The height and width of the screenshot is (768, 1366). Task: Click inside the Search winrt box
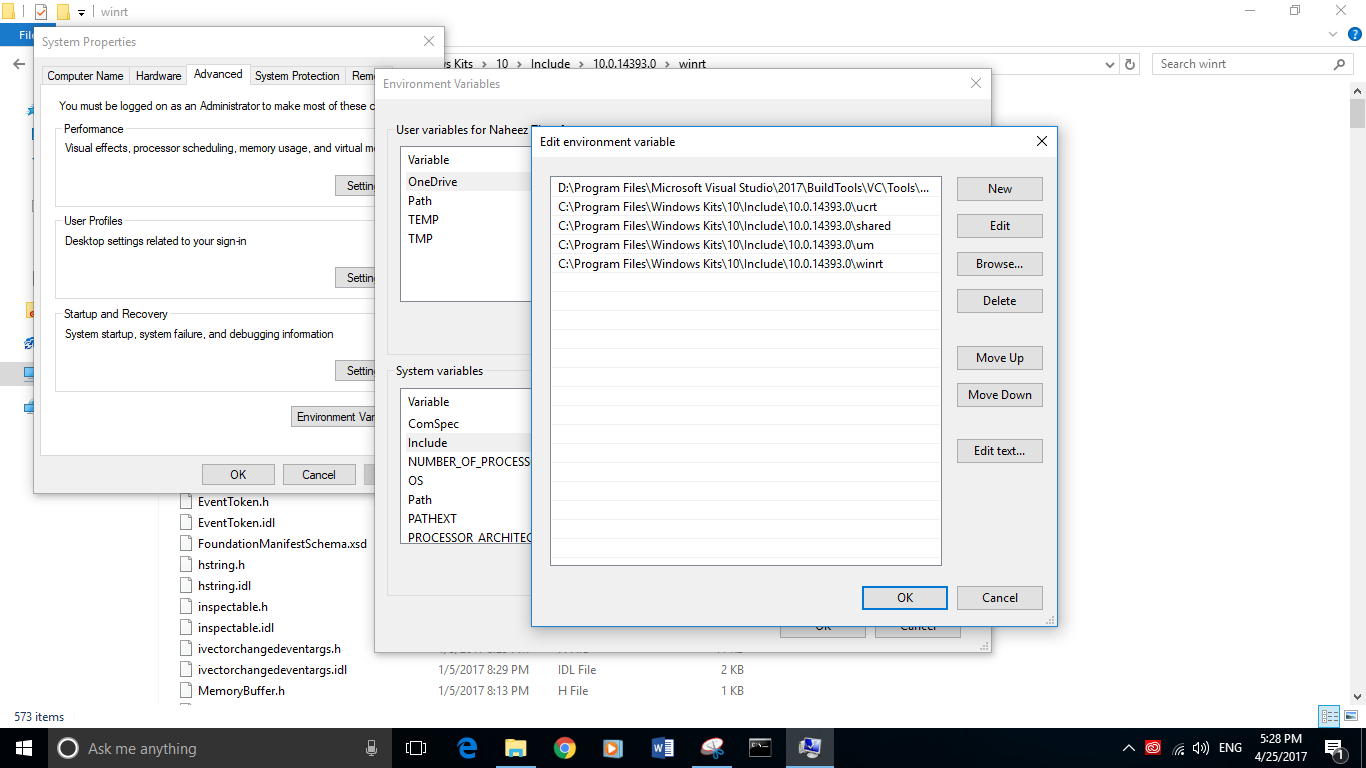(x=1240, y=63)
